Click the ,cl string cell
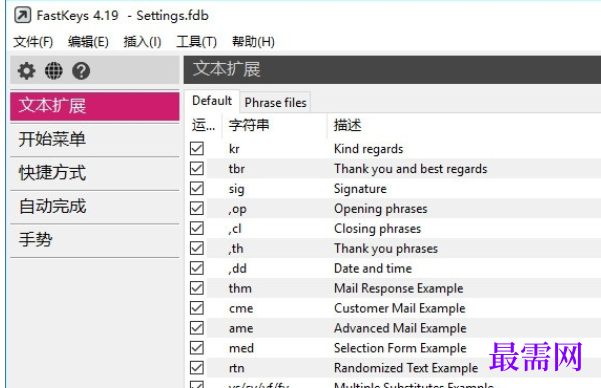Screen dimensions: 601x388 (x=235, y=229)
